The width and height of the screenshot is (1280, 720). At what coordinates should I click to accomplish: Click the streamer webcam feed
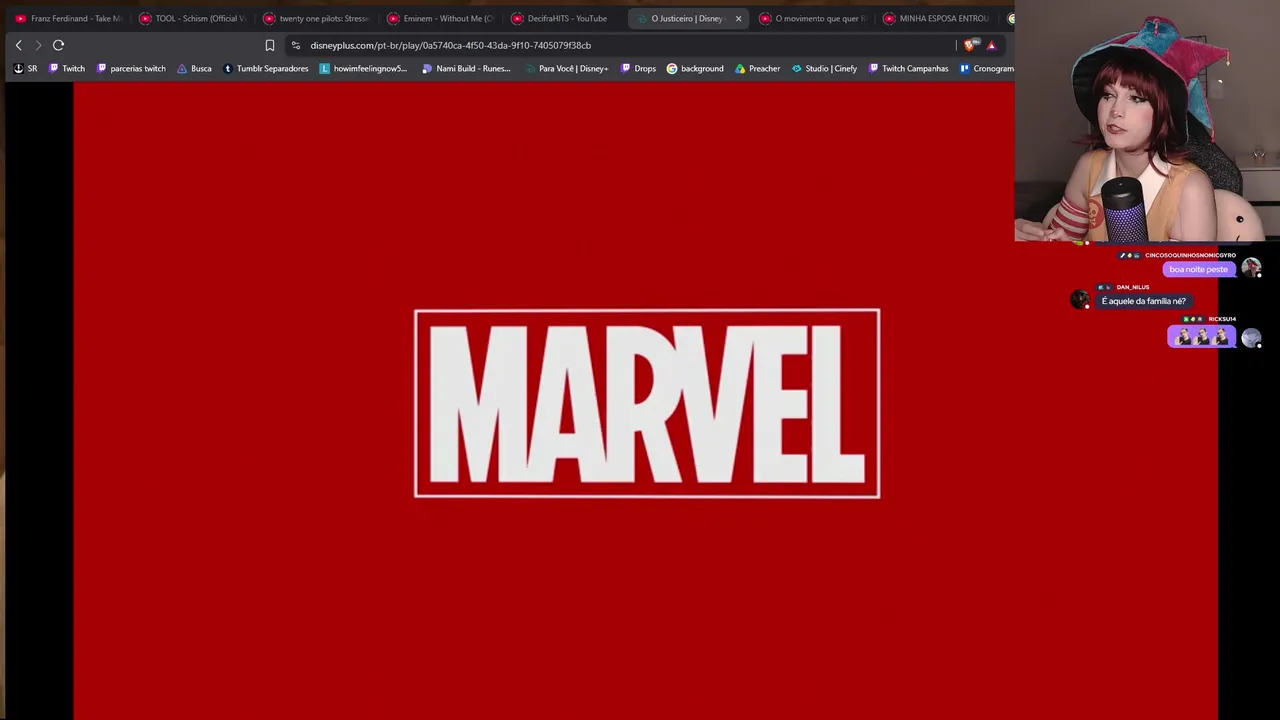[x=1147, y=121]
